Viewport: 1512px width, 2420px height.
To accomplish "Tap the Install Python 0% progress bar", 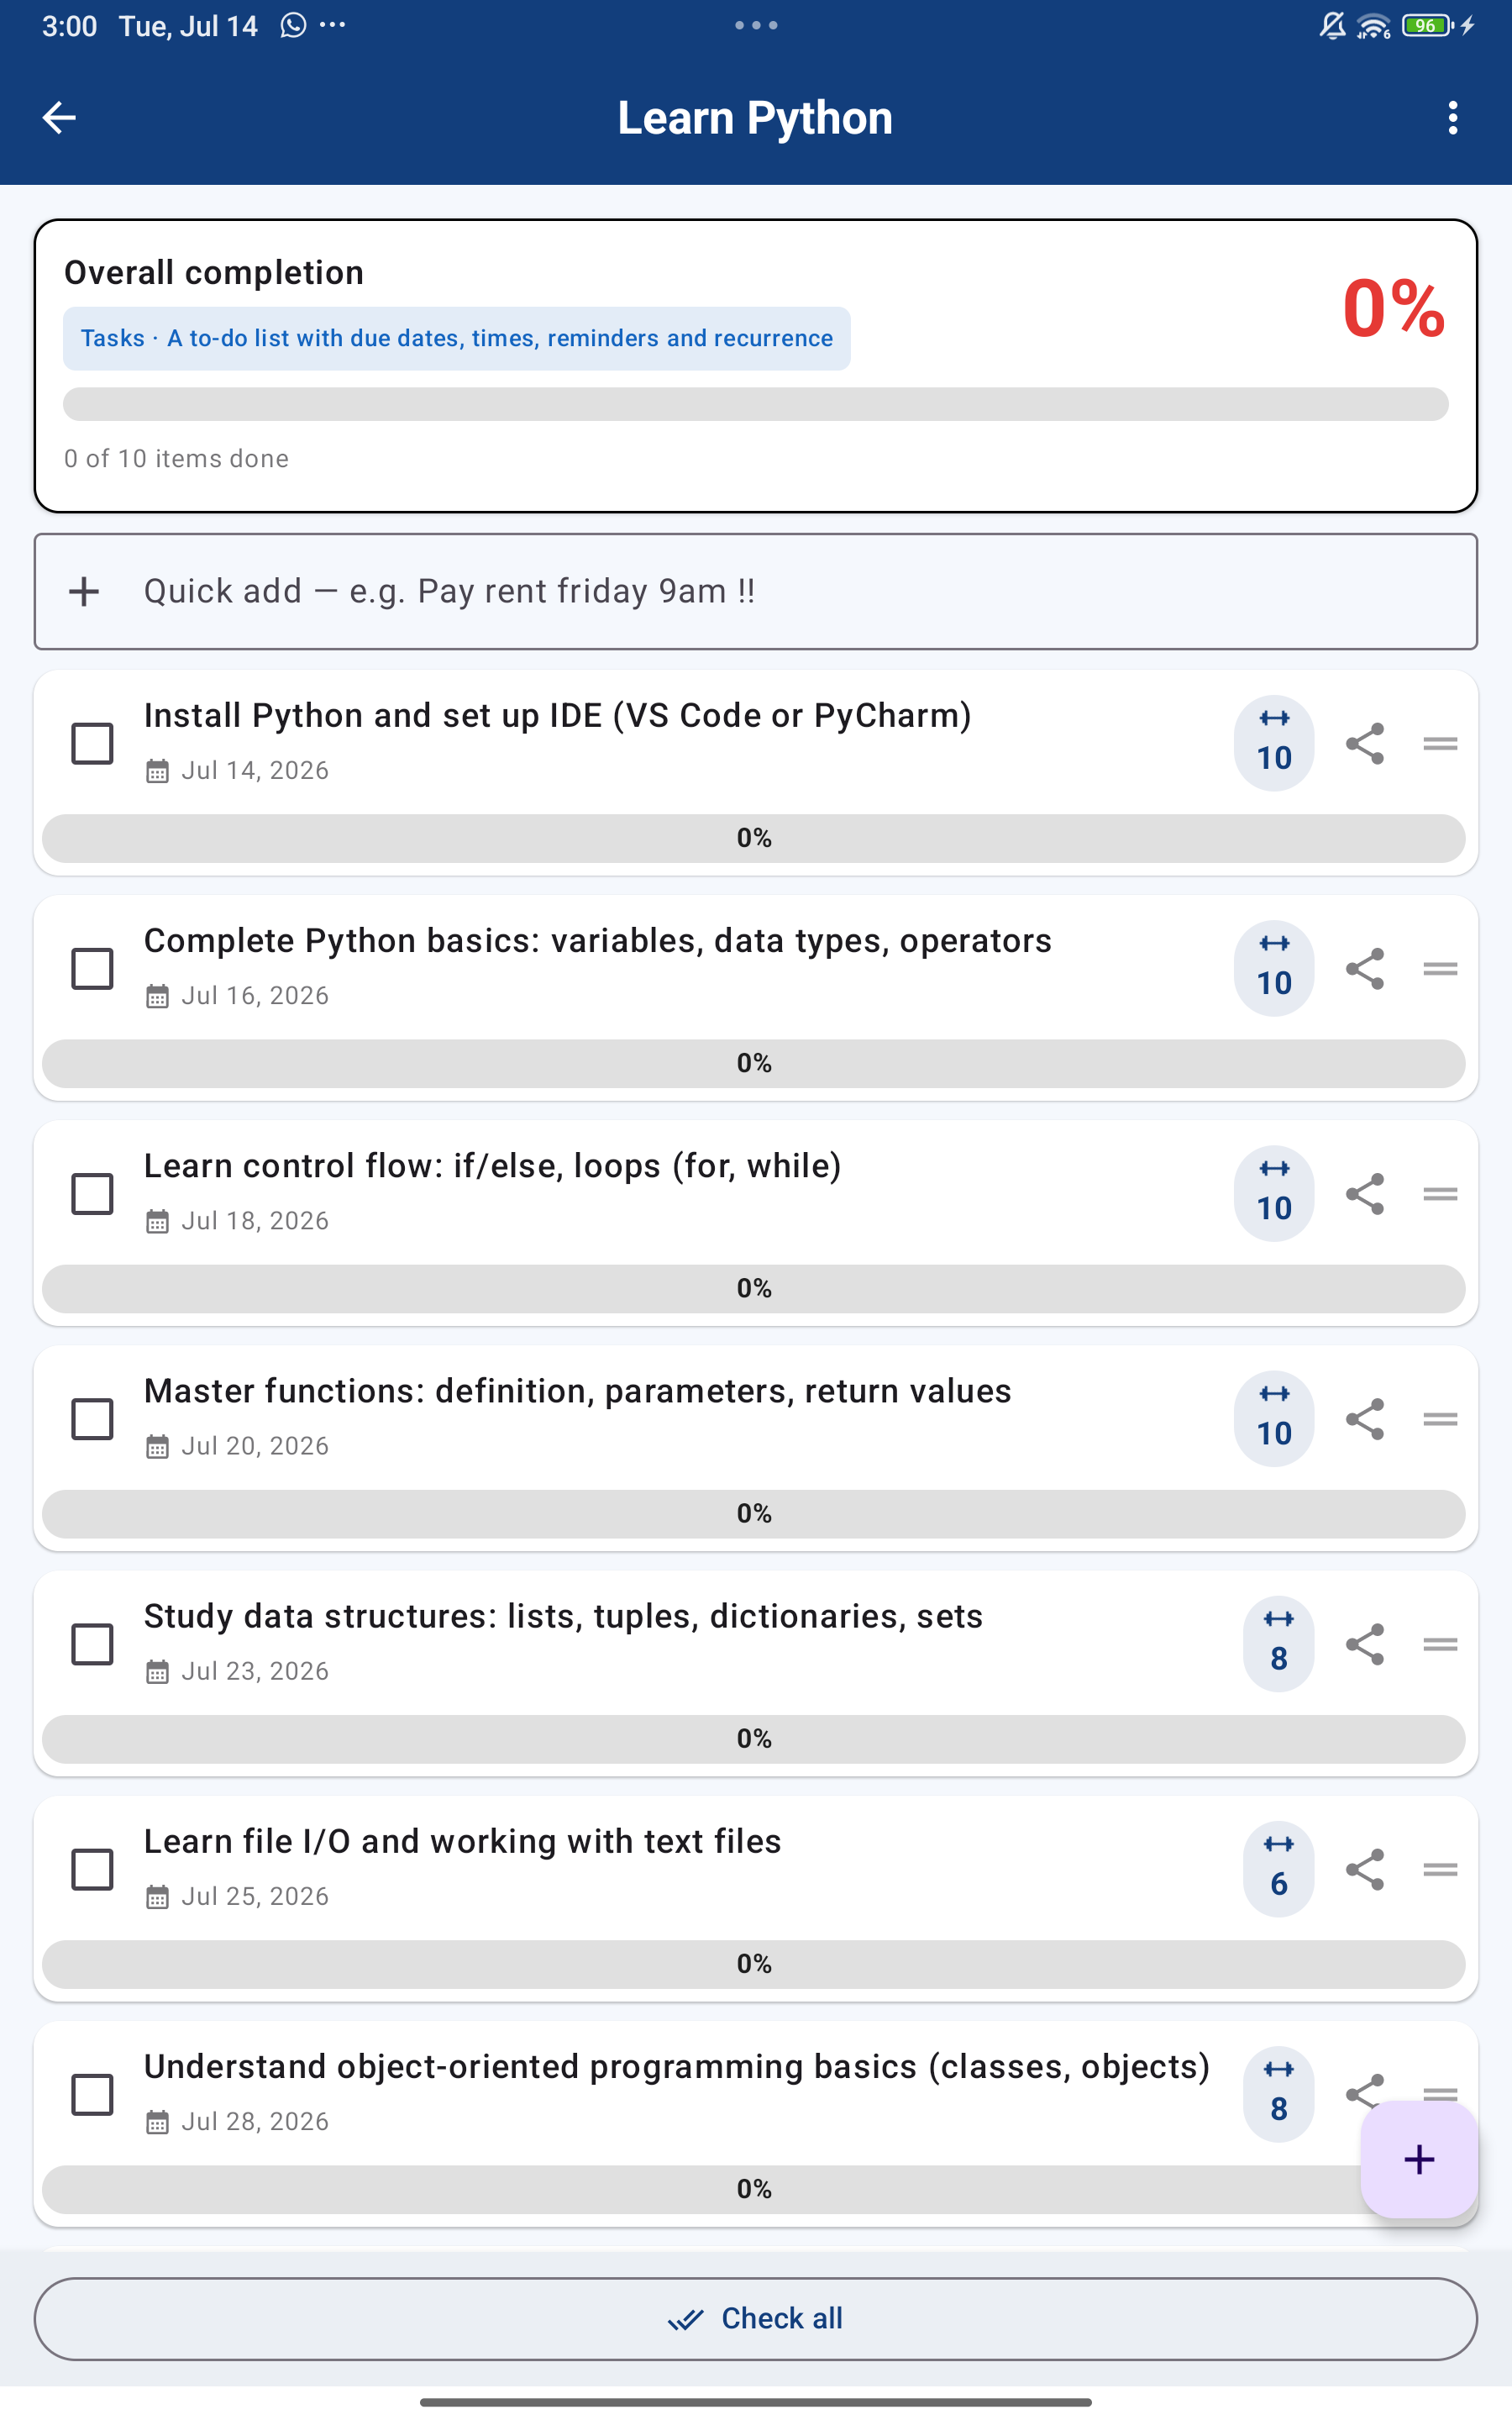I will pyautogui.click(x=753, y=838).
